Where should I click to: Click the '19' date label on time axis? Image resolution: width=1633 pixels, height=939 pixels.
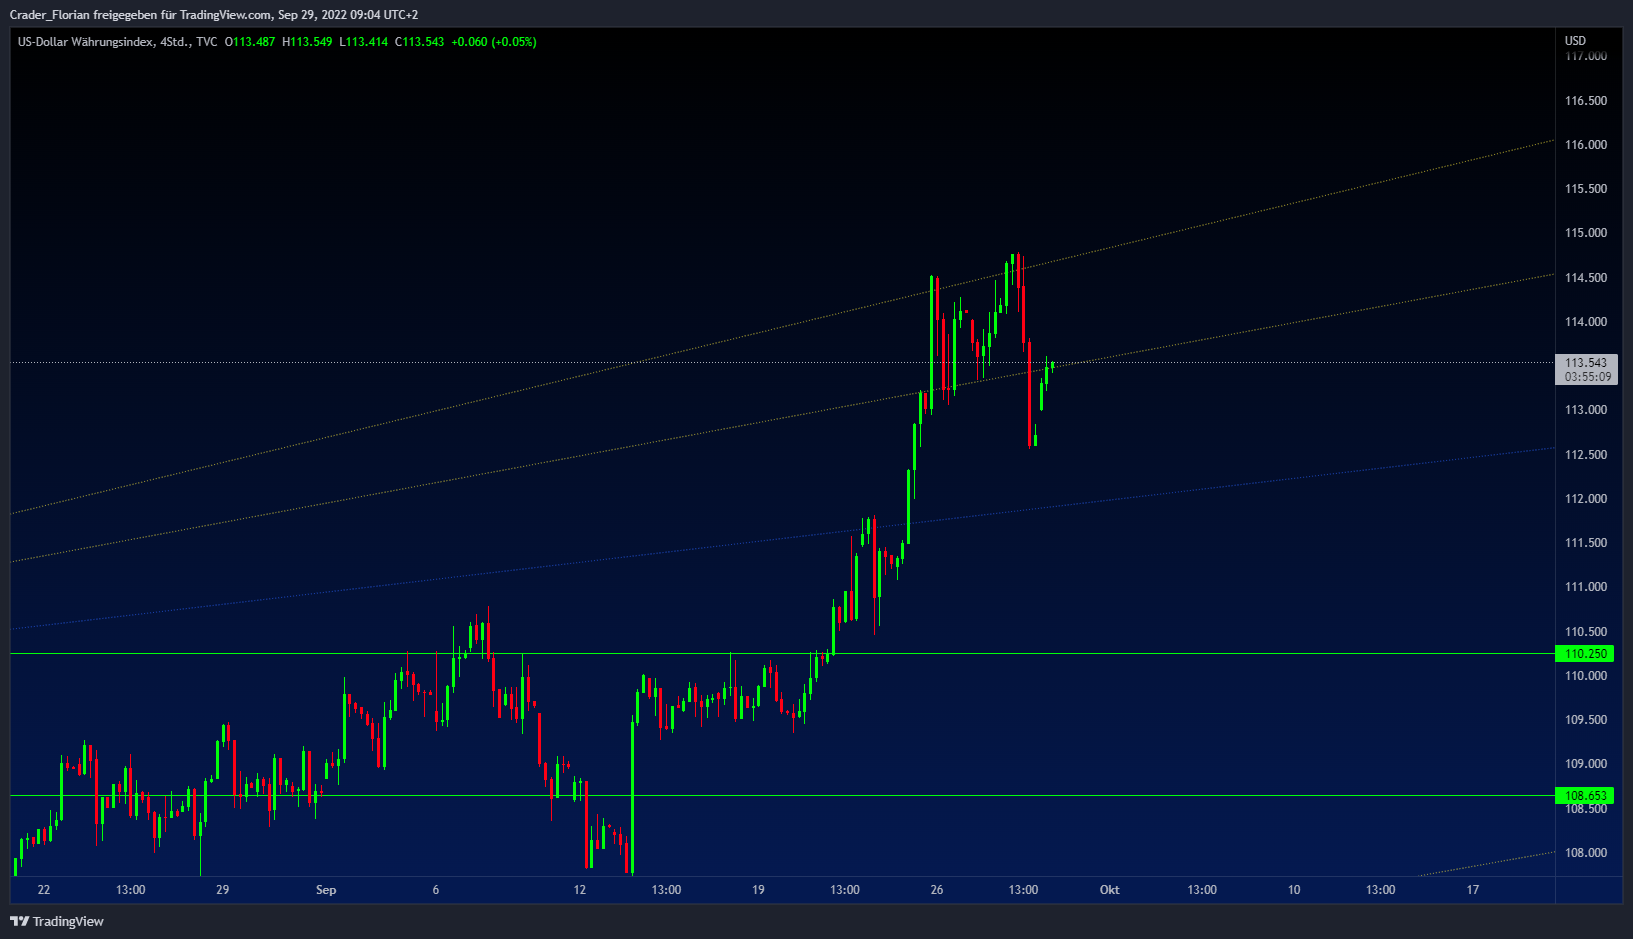[x=758, y=890]
